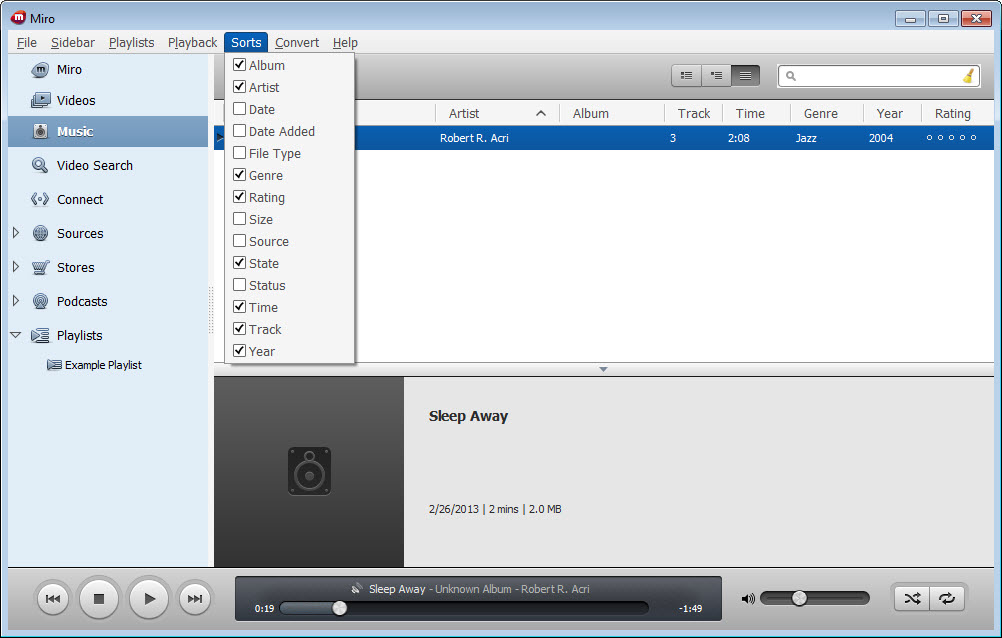The width and height of the screenshot is (1002, 638).
Task: Uncheck the Artist sort checkbox
Action: 240,86
